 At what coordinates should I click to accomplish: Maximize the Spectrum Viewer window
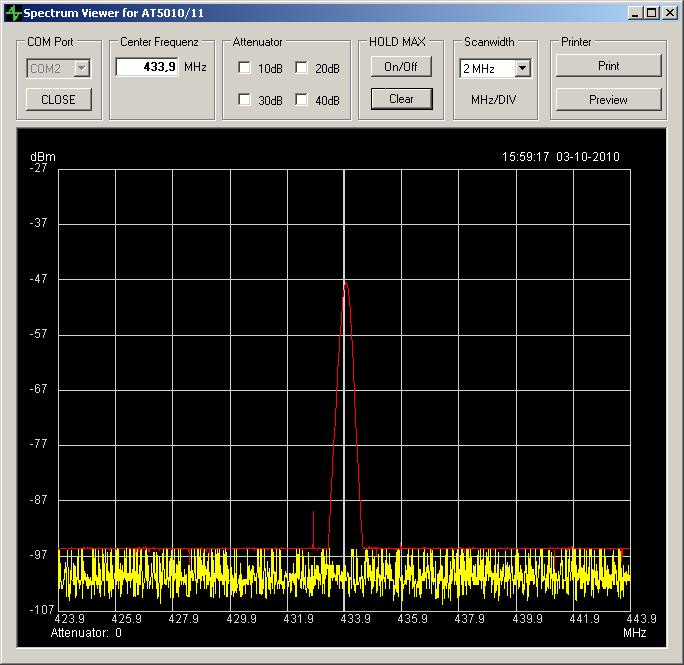click(651, 13)
